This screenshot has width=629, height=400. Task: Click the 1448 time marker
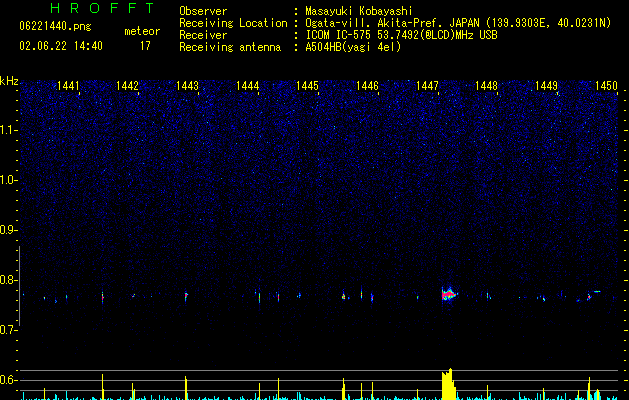tap(487, 86)
